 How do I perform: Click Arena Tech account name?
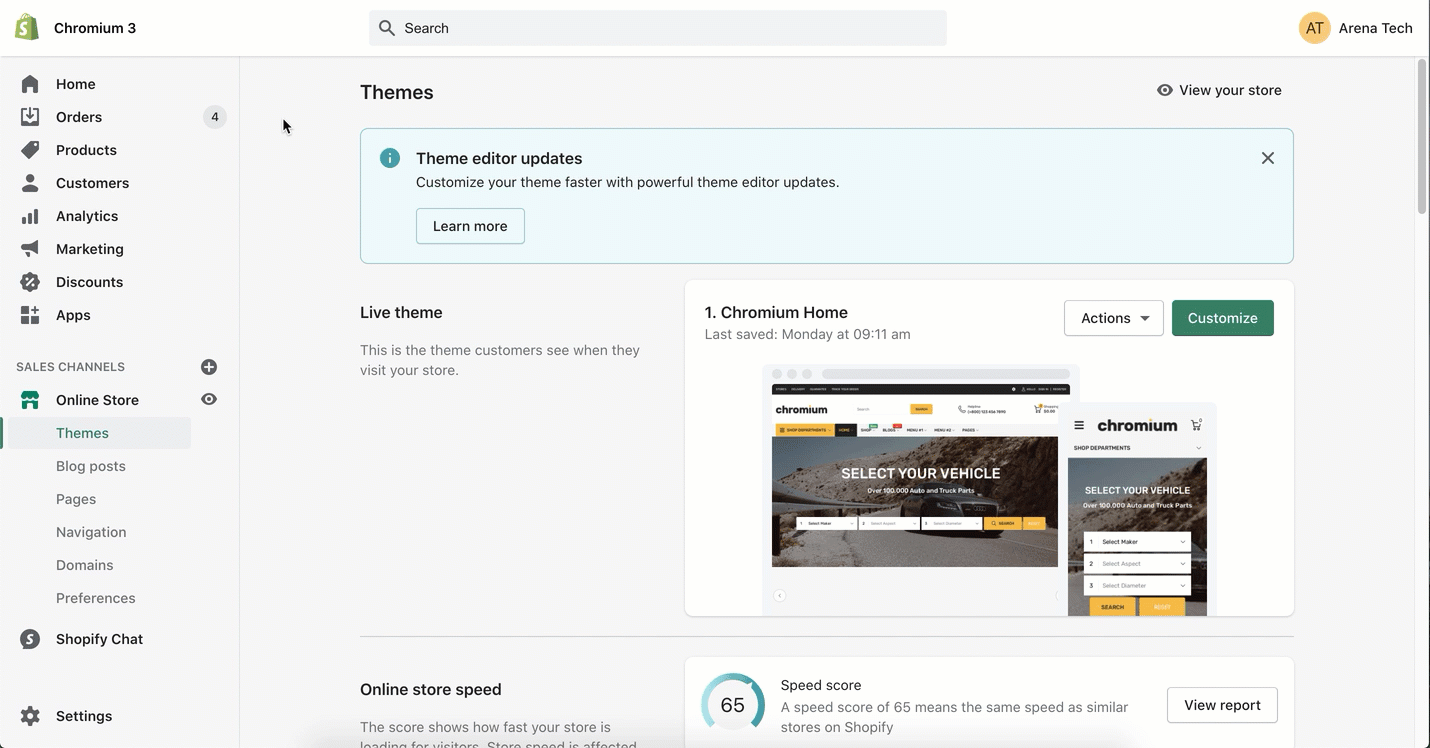[x=1375, y=28]
